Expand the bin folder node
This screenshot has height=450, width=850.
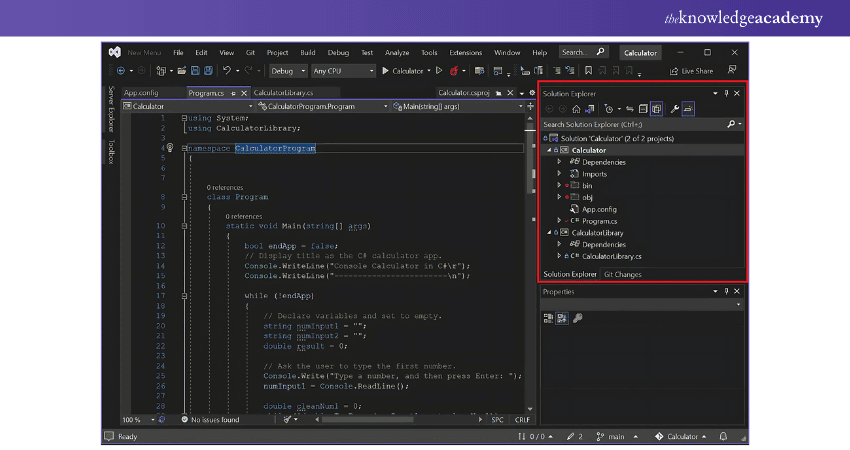click(559, 185)
